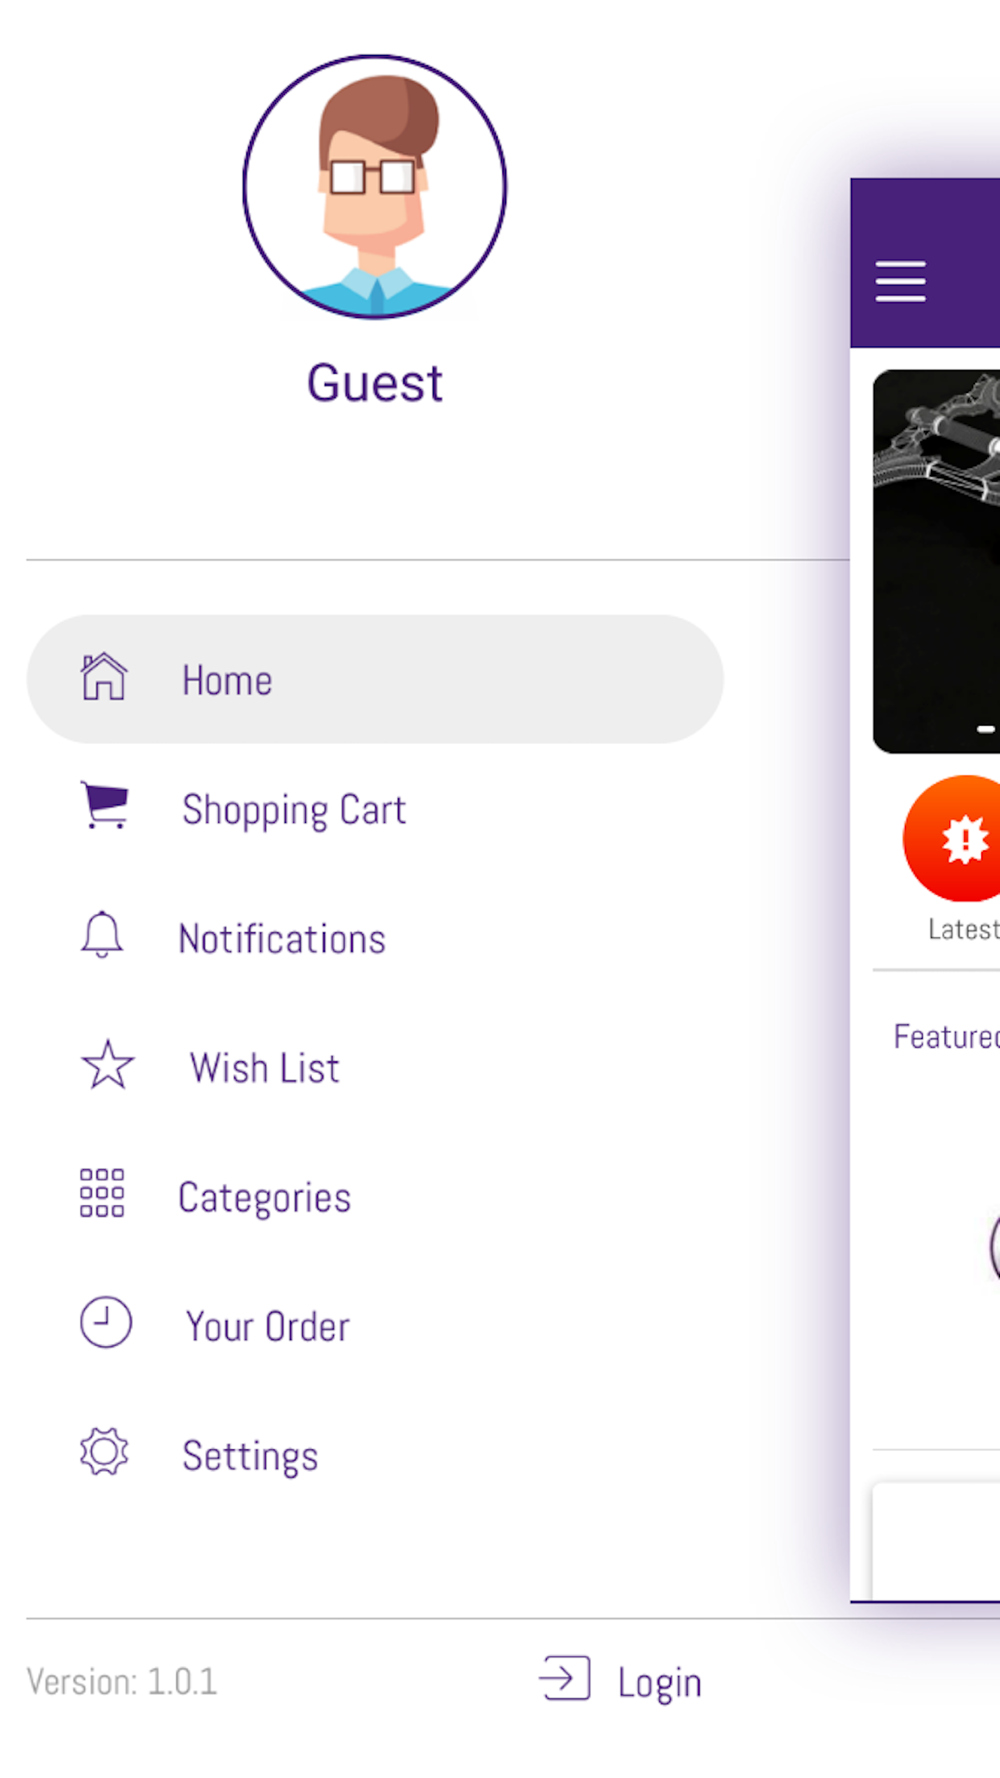Tap the clock order history icon

click(106, 1323)
